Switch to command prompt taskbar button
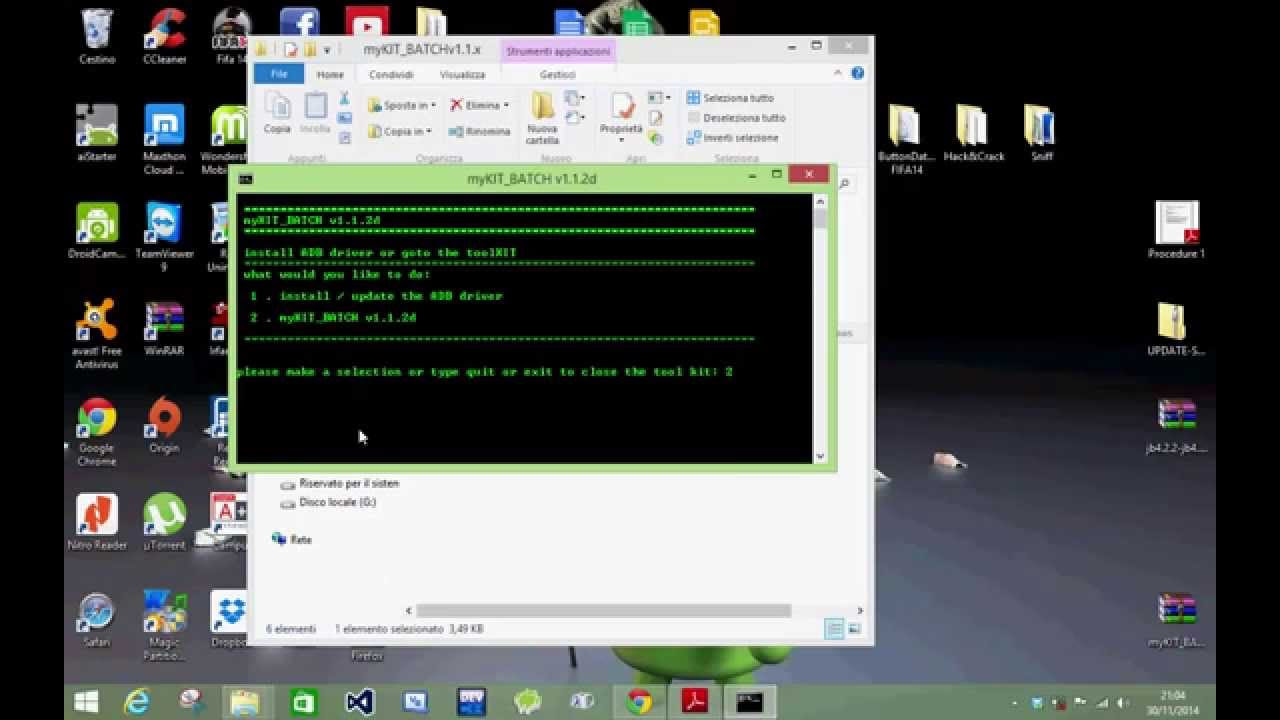This screenshot has height=720, width=1280. pyautogui.click(x=750, y=702)
